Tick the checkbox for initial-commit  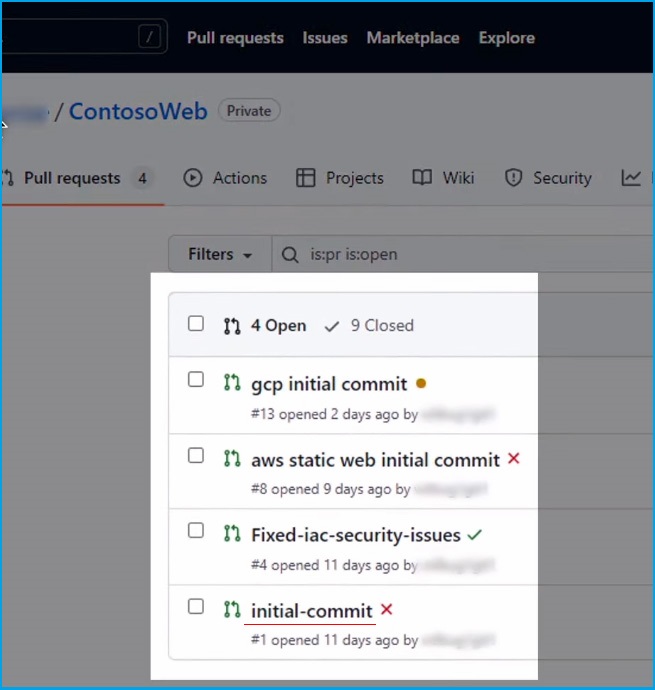[195, 606]
